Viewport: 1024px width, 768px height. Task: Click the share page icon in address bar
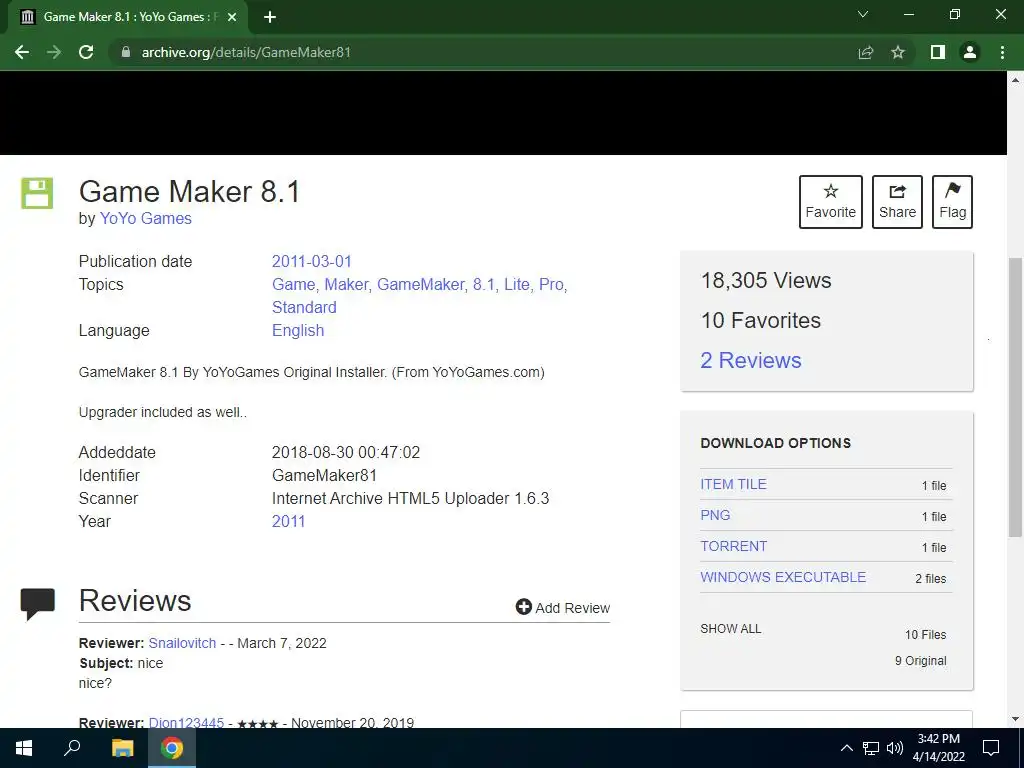click(866, 52)
